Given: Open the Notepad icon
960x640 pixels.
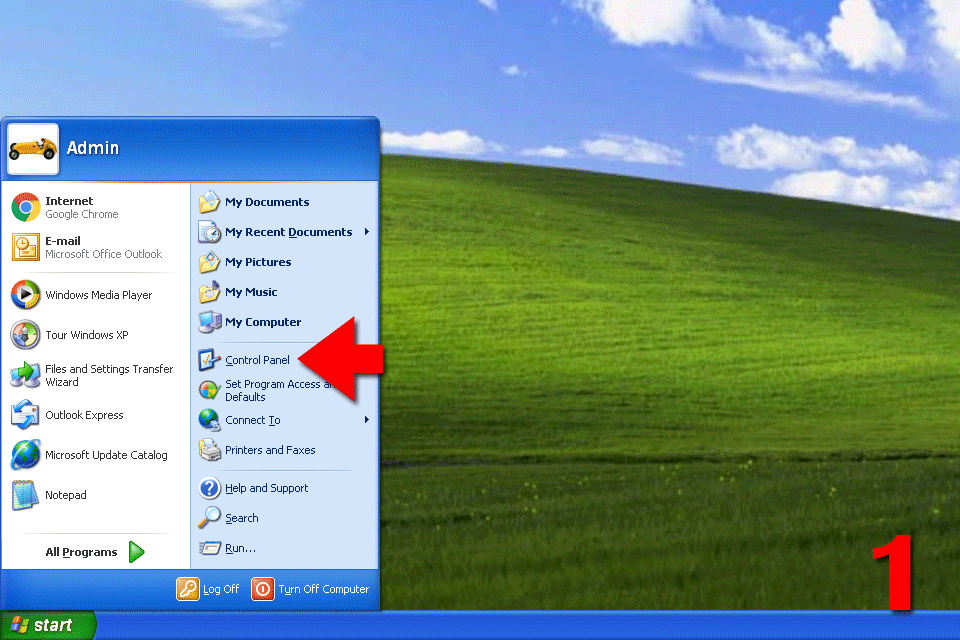Looking at the screenshot, I should (x=26, y=495).
